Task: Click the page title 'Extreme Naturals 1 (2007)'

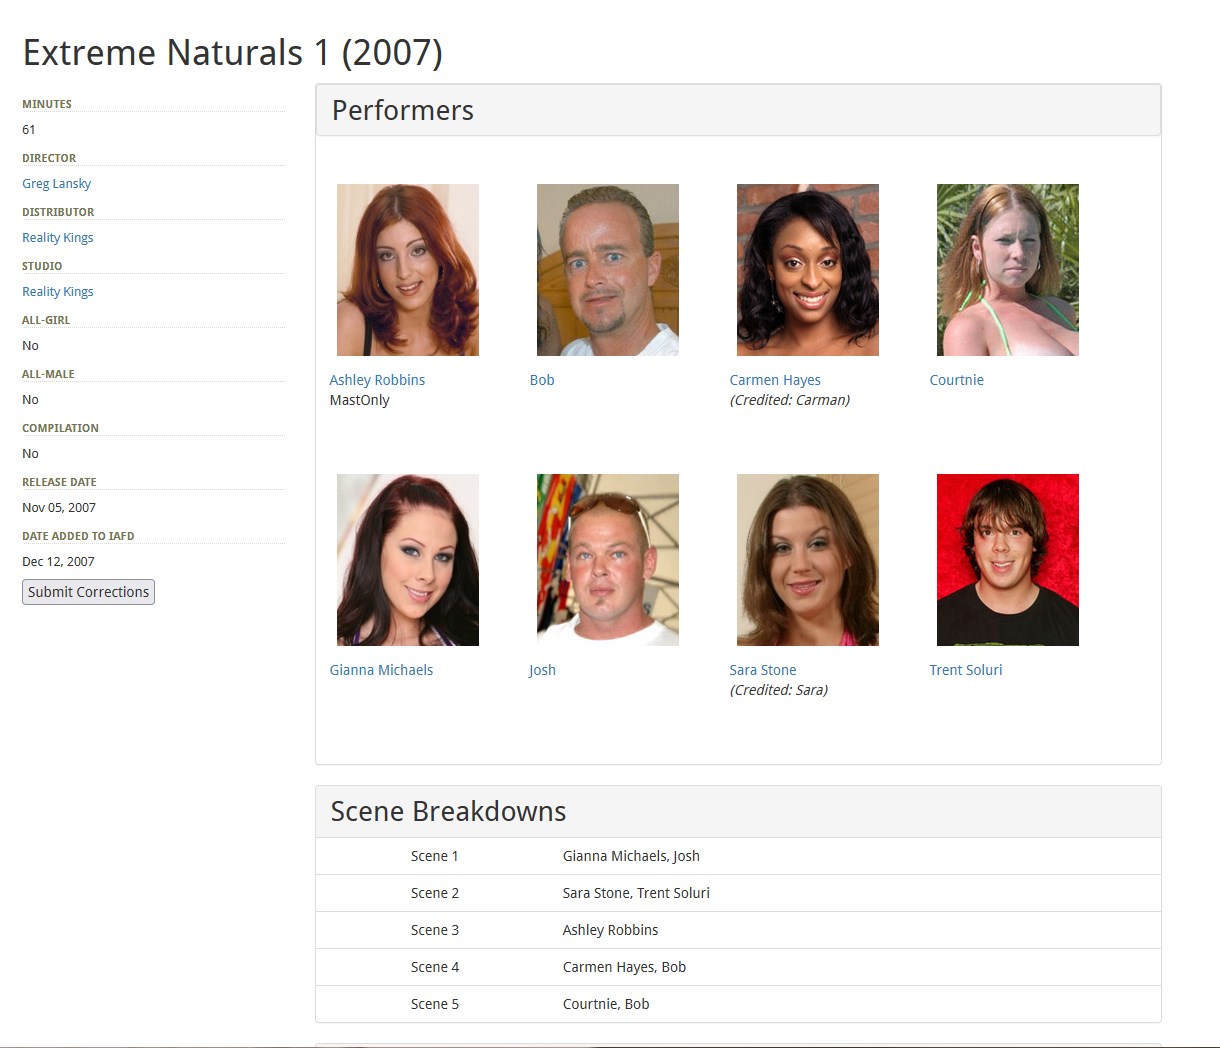Action: click(233, 53)
